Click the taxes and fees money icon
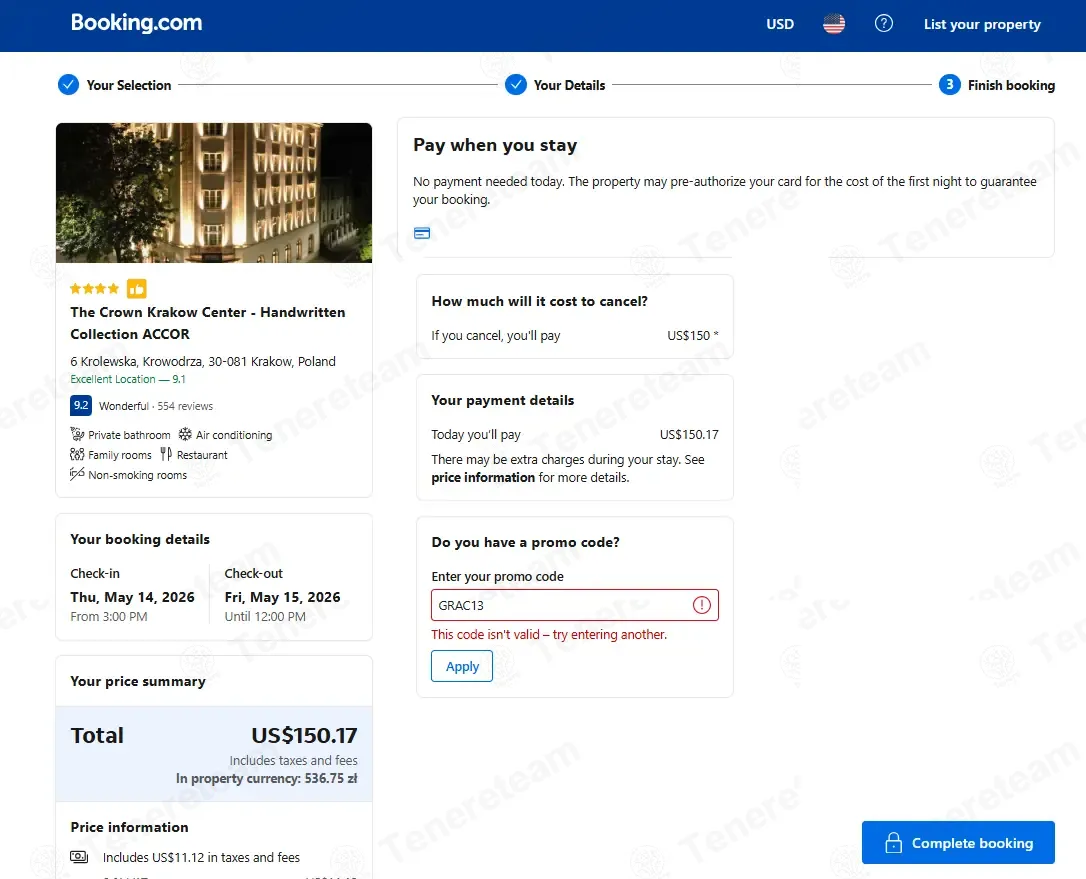The width and height of the screenshot is (1086, 879). [x=79, y=857]
